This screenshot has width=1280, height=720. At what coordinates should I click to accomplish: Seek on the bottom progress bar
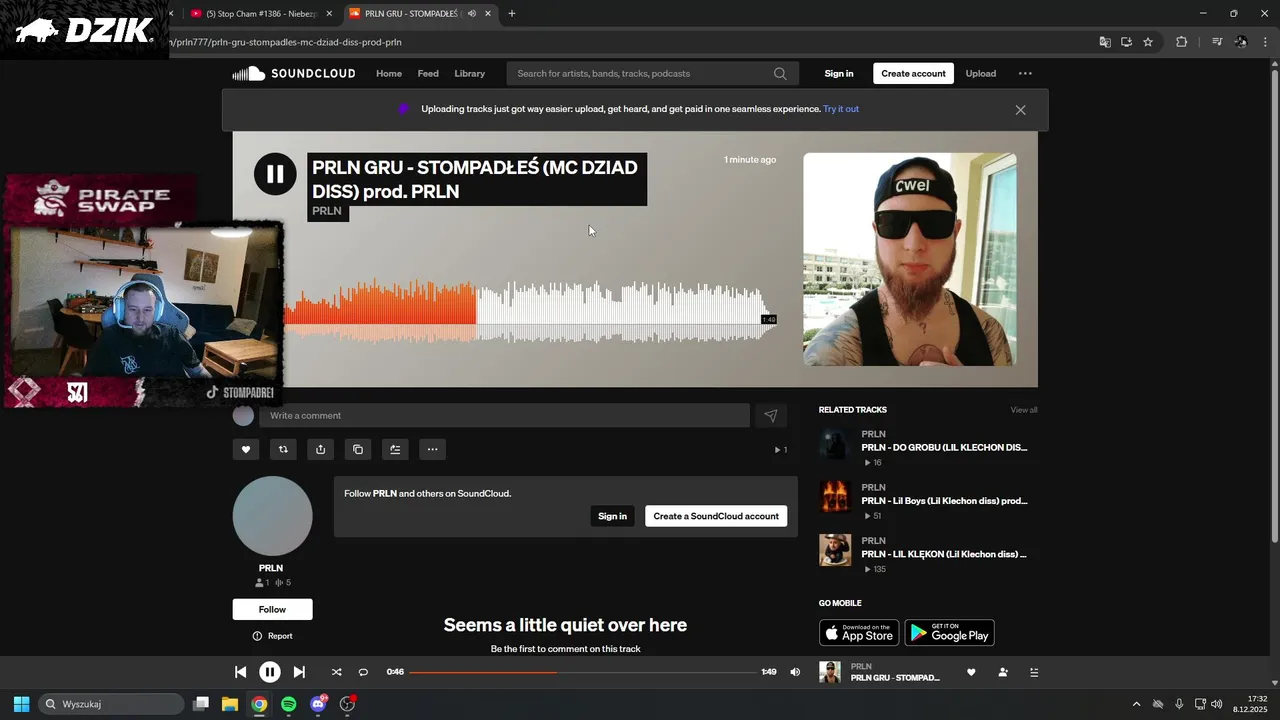583,672
